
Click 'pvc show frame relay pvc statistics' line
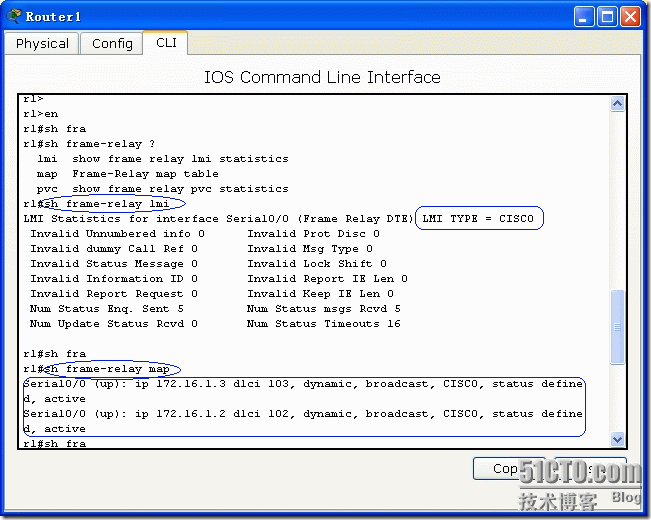162,189
